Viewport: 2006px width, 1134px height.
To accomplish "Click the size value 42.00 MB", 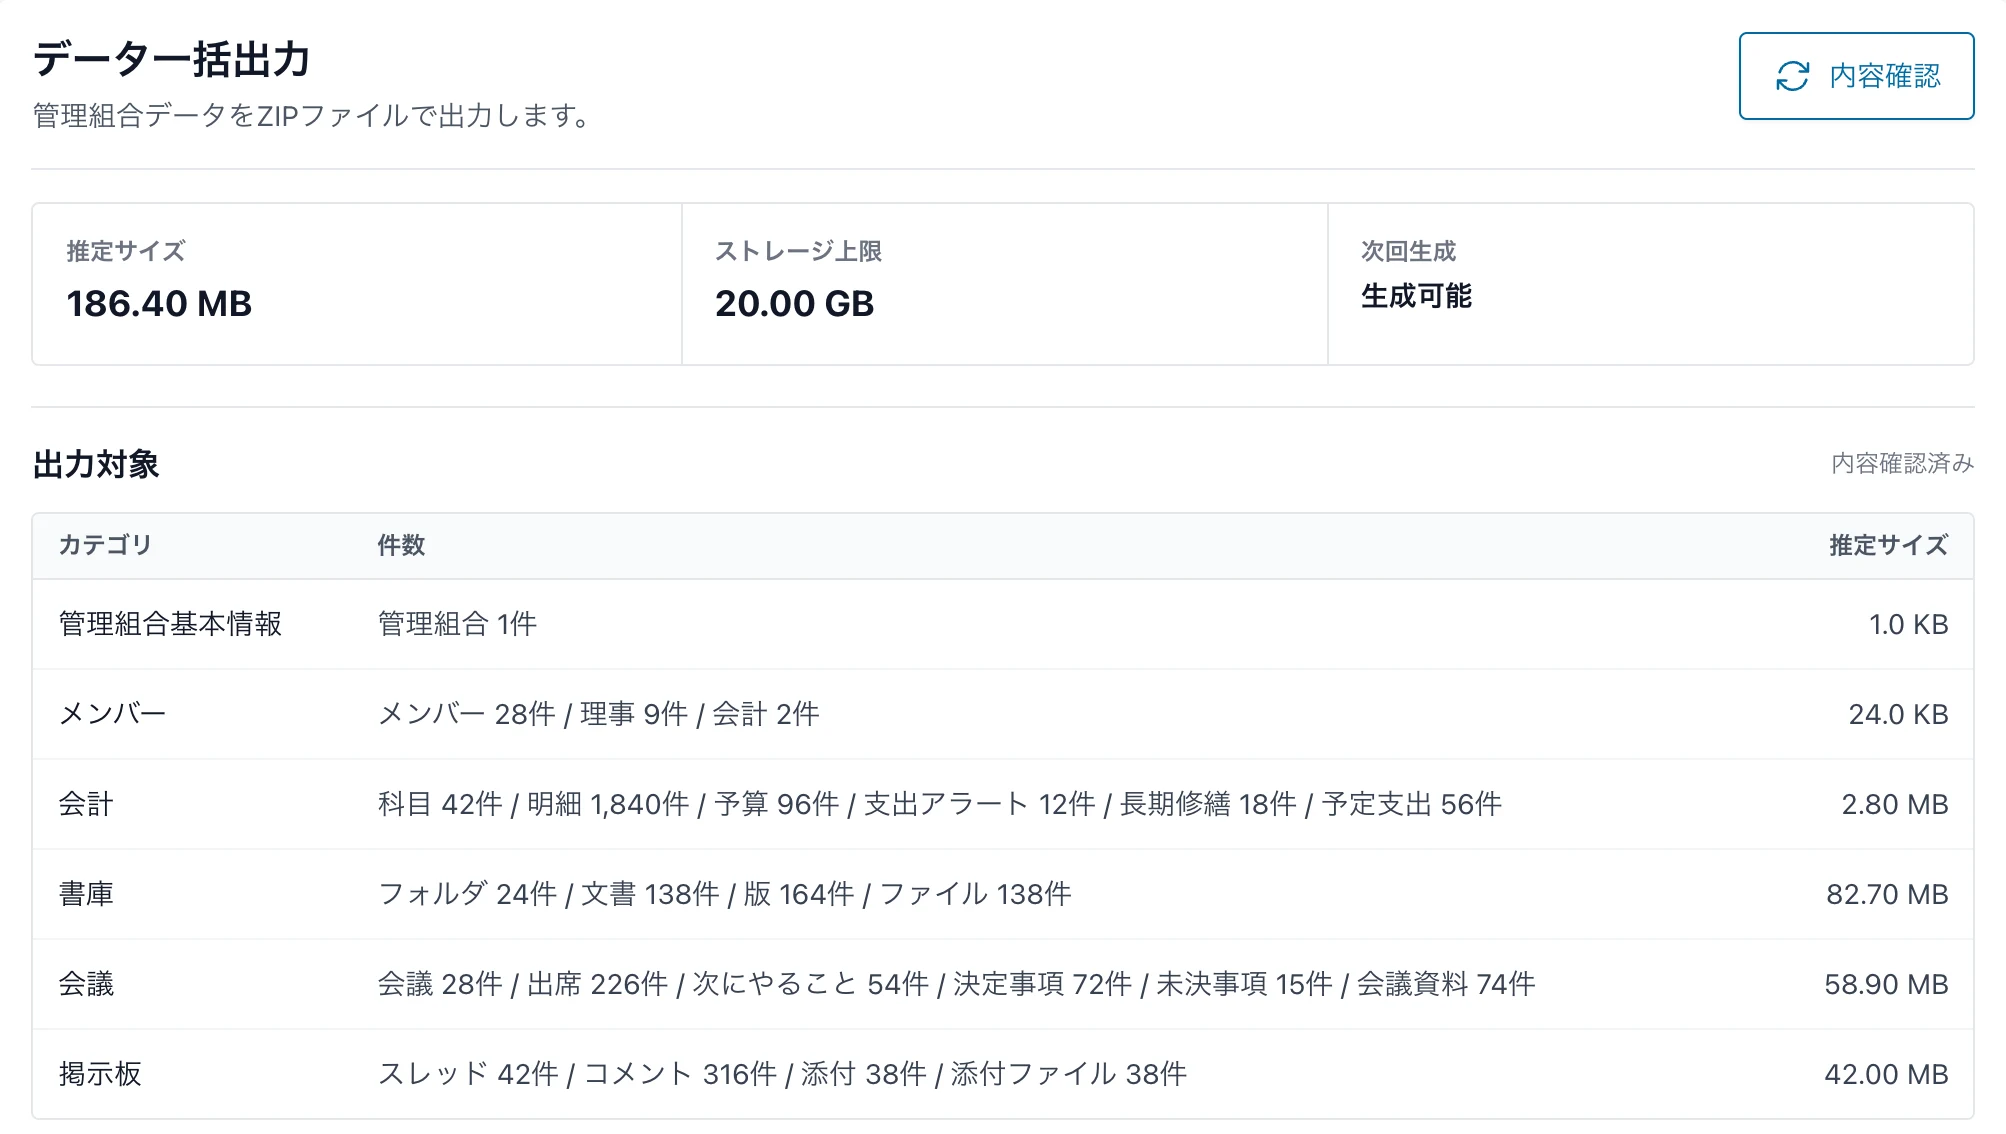I will pyautogui.click(x=1886, y=1074).
